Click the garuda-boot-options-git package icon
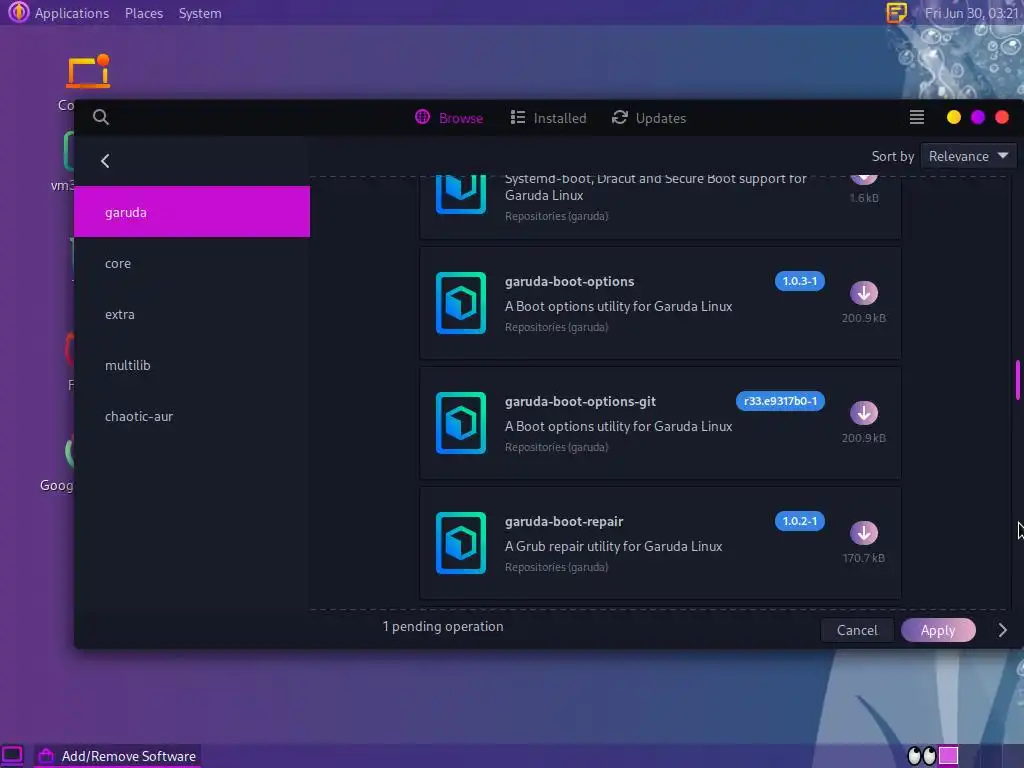Image resolution: width=1024 pixels, height=768 pixels. [461, 423]
